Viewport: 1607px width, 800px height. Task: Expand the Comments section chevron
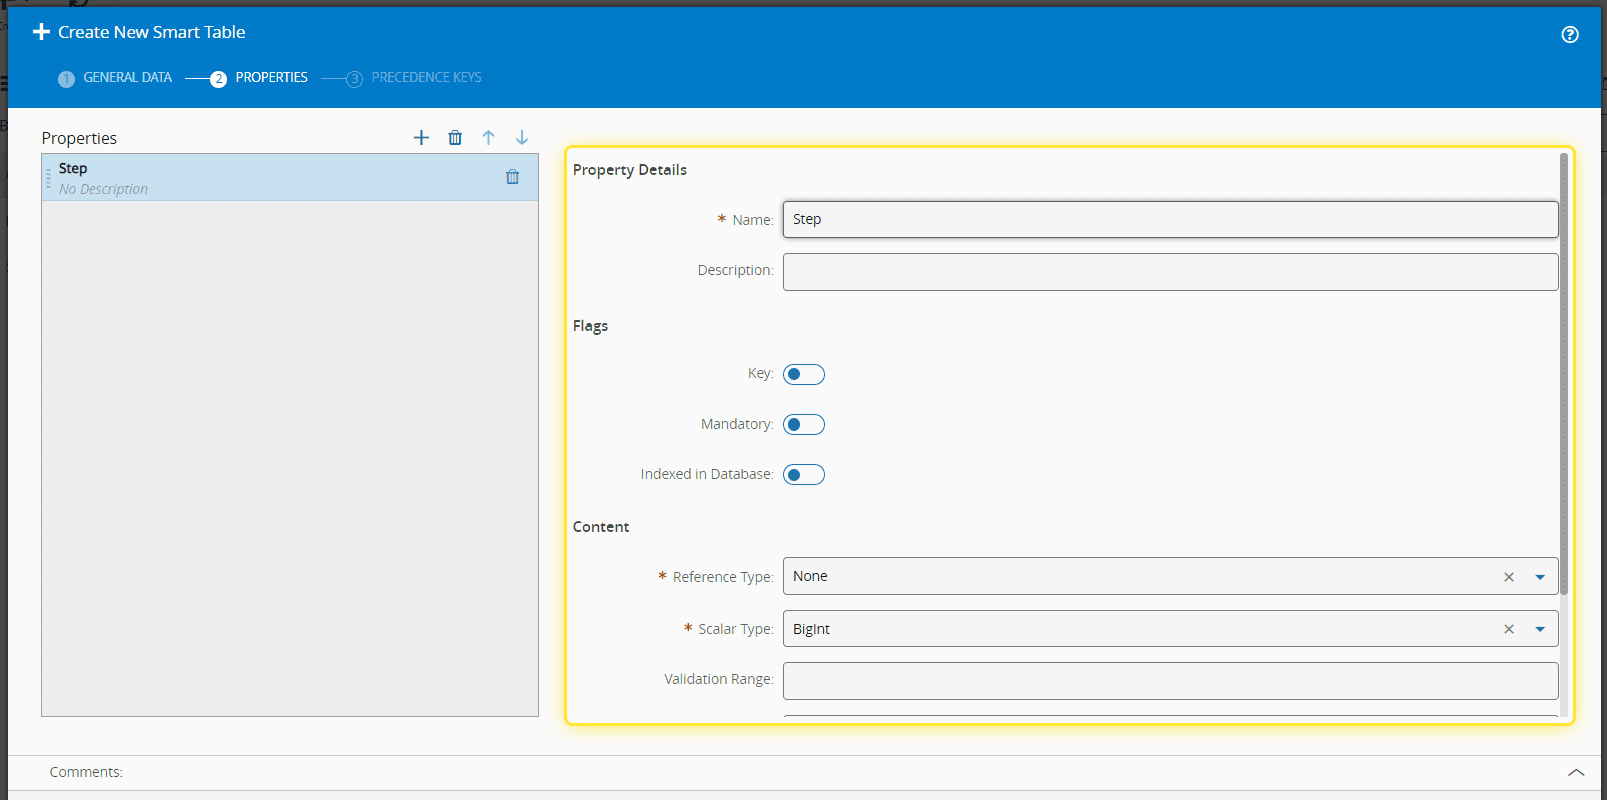point(1576,773)
